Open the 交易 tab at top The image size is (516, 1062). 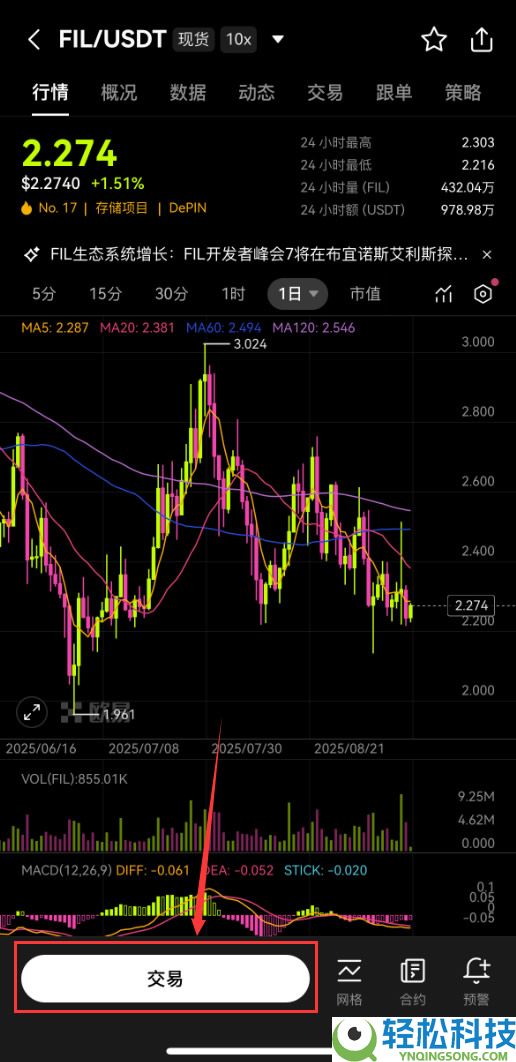pos(325,92)
